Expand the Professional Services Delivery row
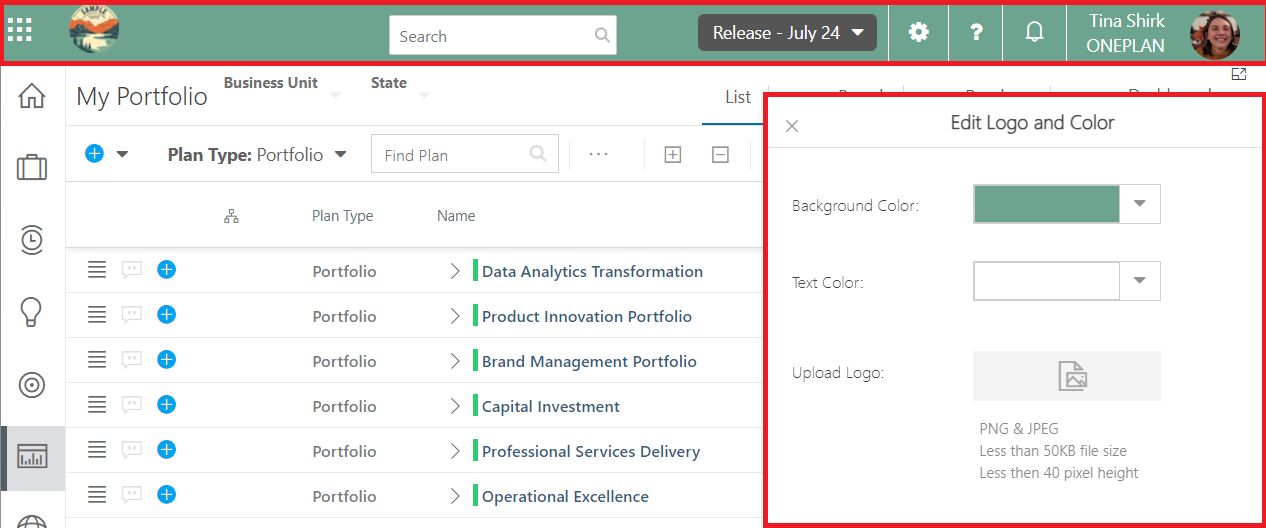This screenshot has height=528, width=1266. (455, 451)
